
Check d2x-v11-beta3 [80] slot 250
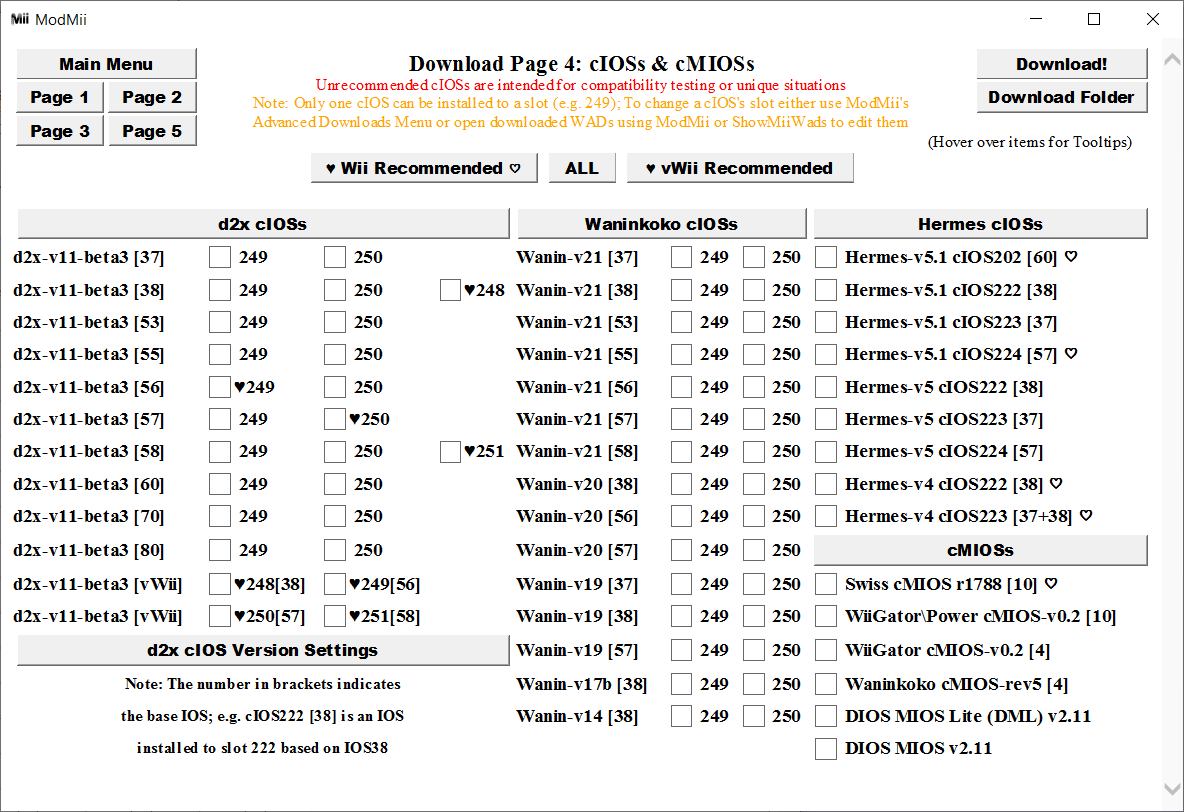click(335, 550)
